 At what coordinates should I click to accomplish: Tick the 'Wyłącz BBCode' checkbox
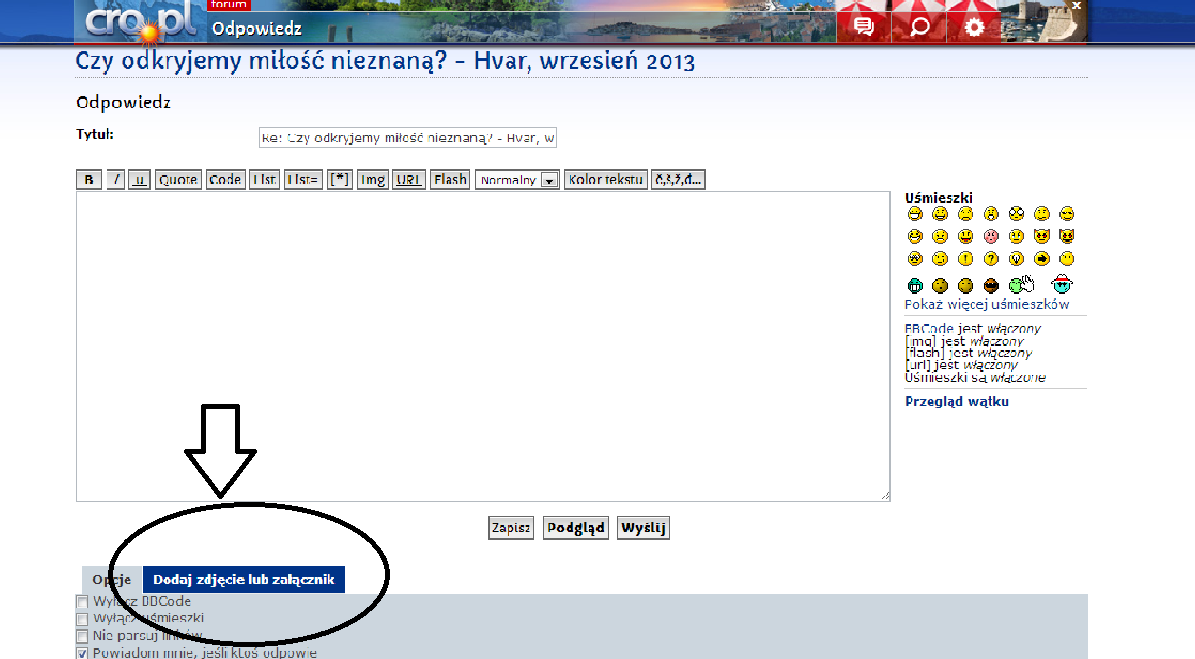click(82, 602)
